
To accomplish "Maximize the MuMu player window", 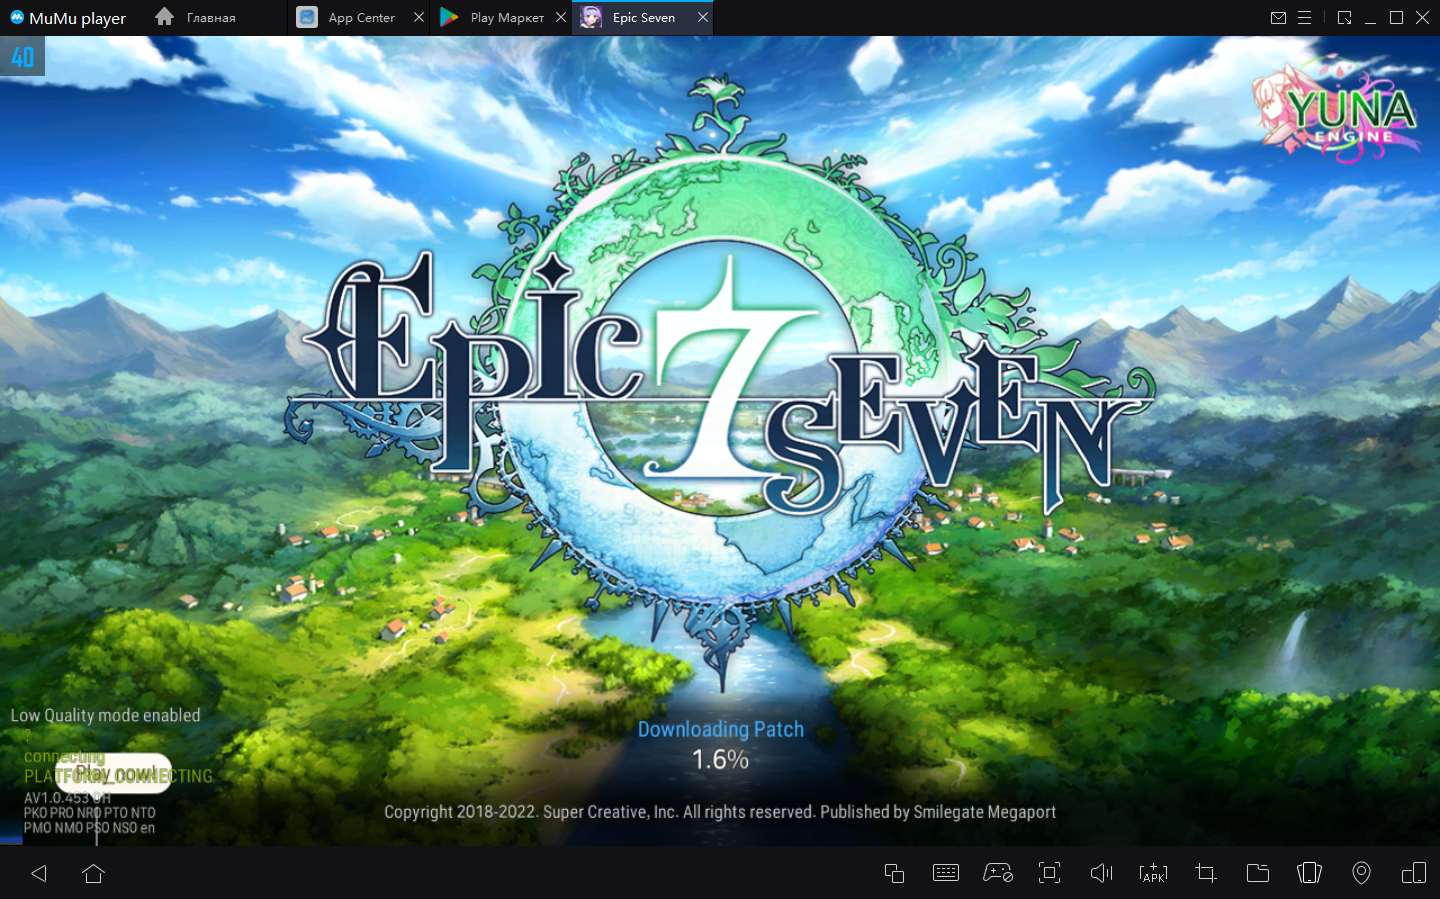I will (x=1396, y=18).
